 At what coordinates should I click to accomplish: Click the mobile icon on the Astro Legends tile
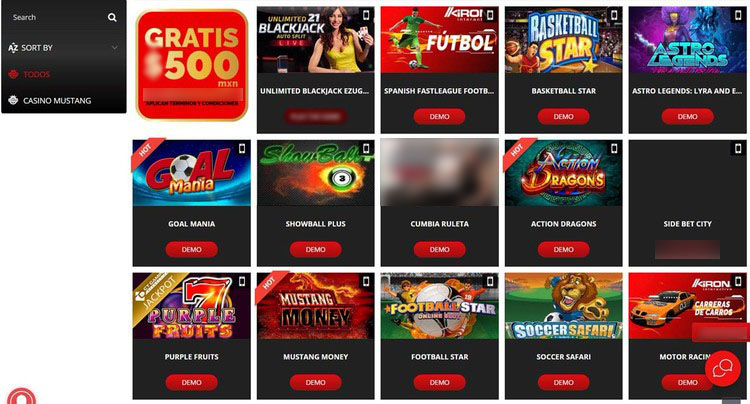tap(738, 15)
